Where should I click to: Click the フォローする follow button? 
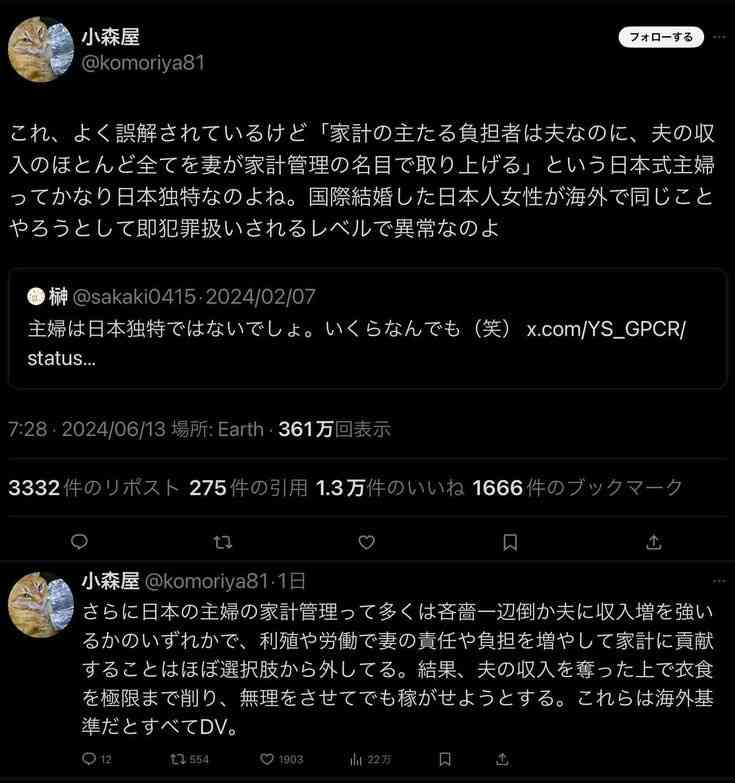tap(661, 37)
